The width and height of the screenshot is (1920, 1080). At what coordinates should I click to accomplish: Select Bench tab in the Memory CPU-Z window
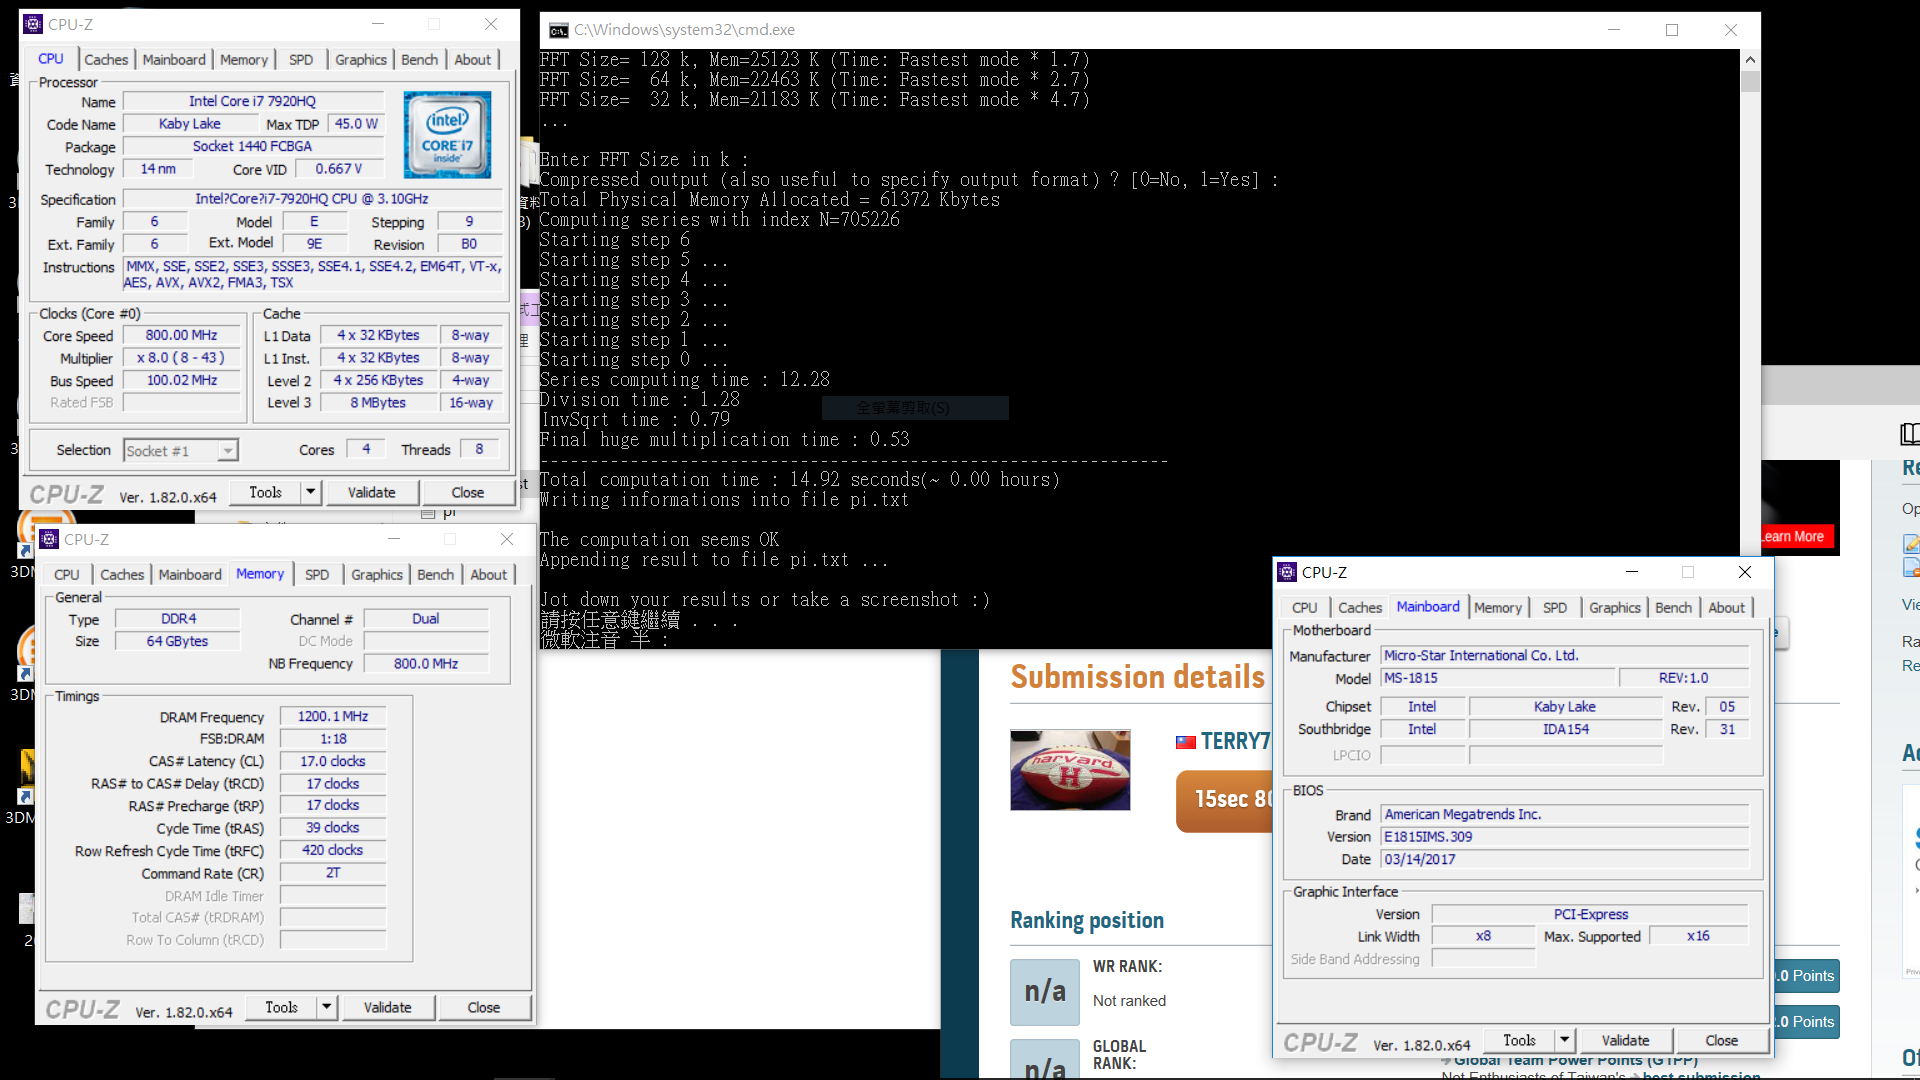click(436, 575)
